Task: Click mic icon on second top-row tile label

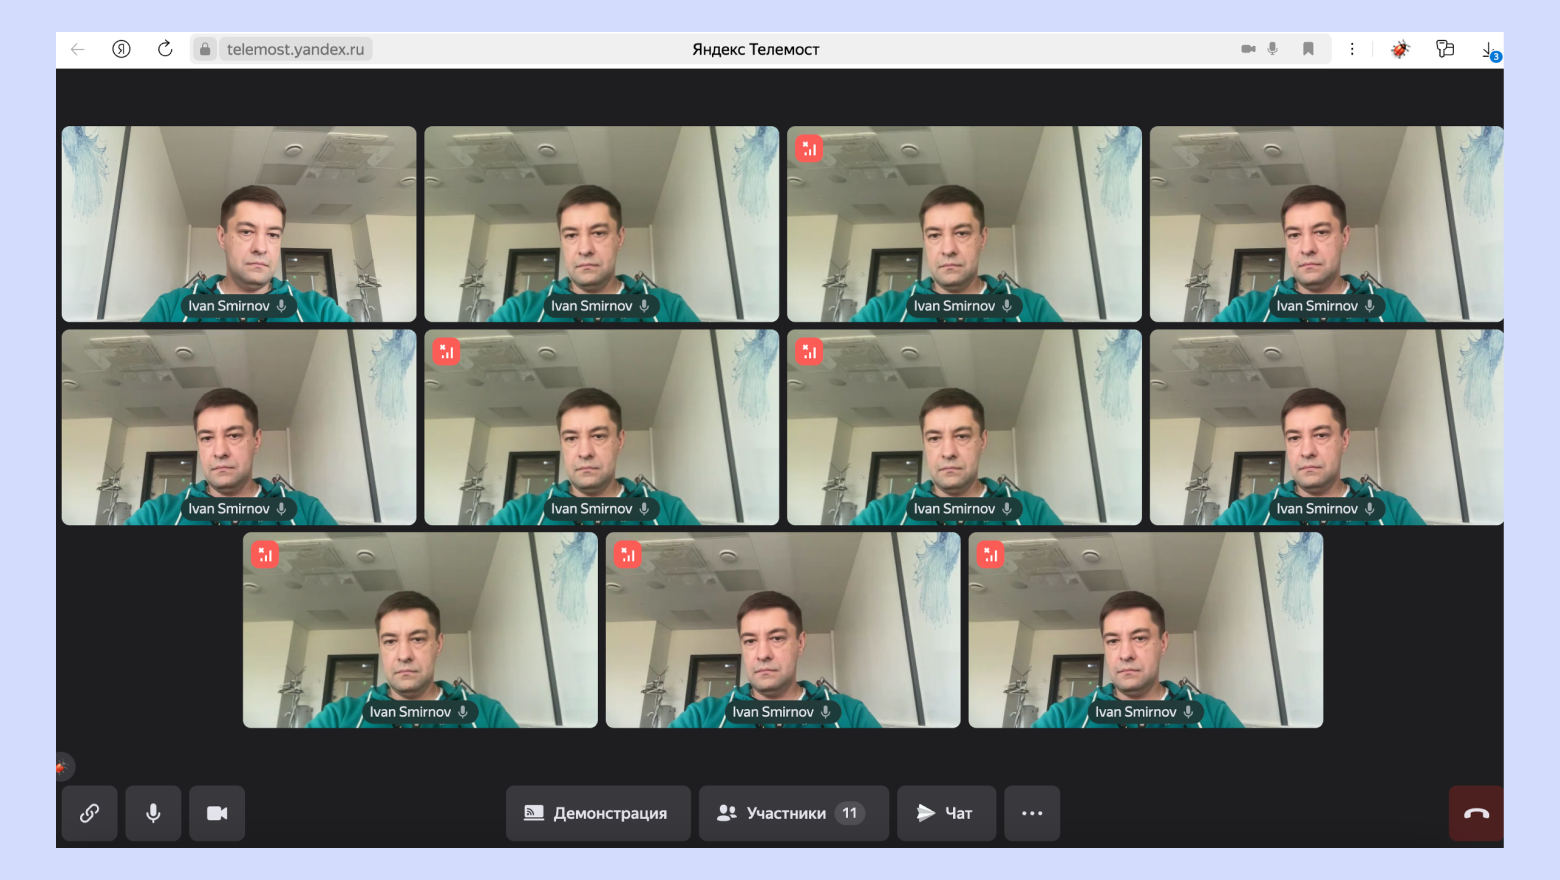Action: click(x=644, y=306)
